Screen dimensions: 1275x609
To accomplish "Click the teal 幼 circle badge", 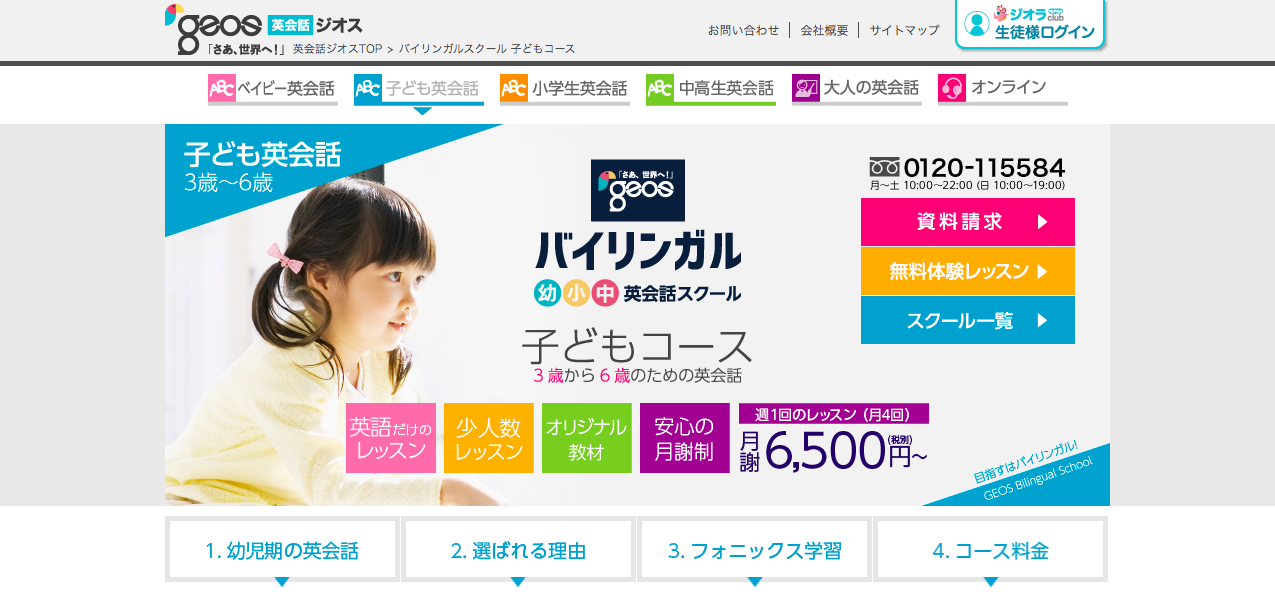I will pyautogui.click(x=546, y=293).
